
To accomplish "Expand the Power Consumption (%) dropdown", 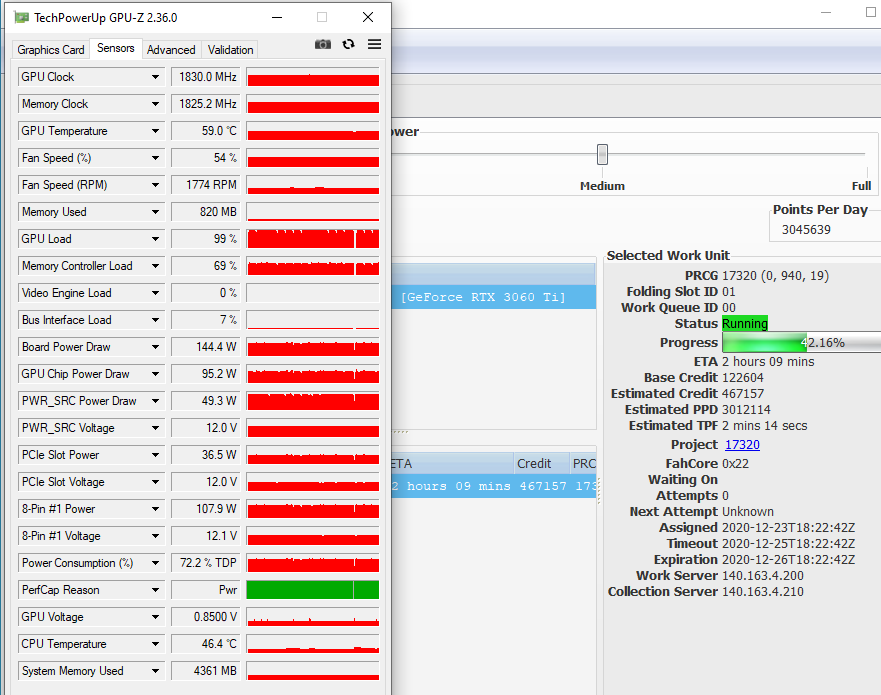I will click(156, 562).
